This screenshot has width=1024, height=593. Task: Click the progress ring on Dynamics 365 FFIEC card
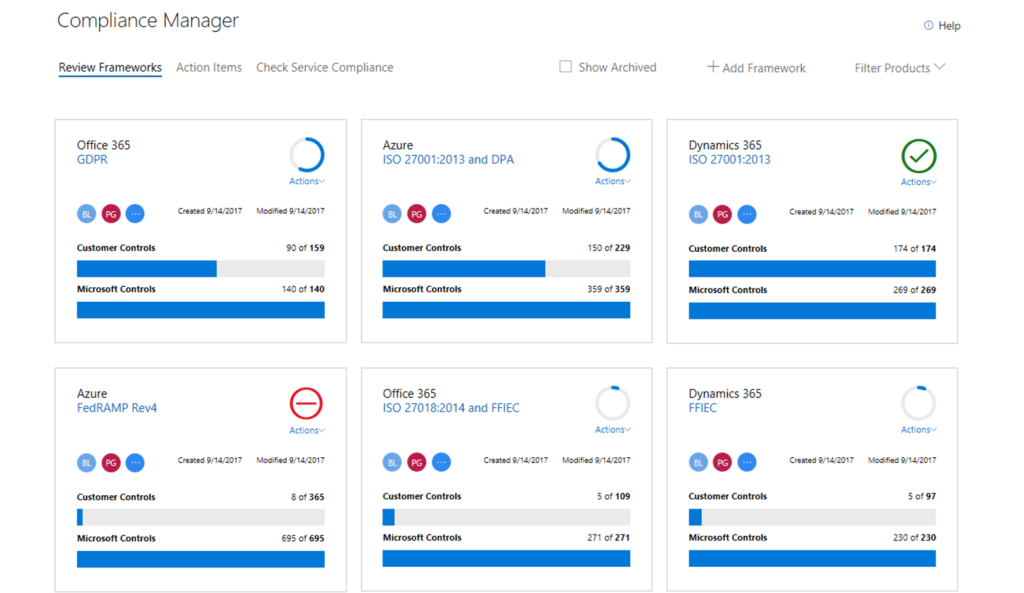(x=919, y=403)
